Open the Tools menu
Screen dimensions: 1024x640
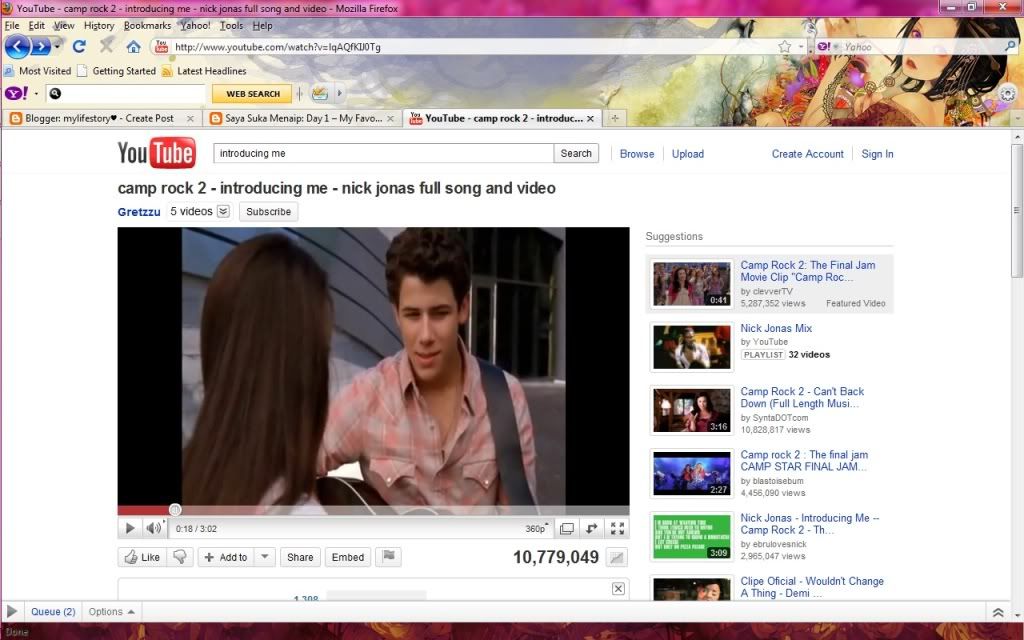(231, 25)
